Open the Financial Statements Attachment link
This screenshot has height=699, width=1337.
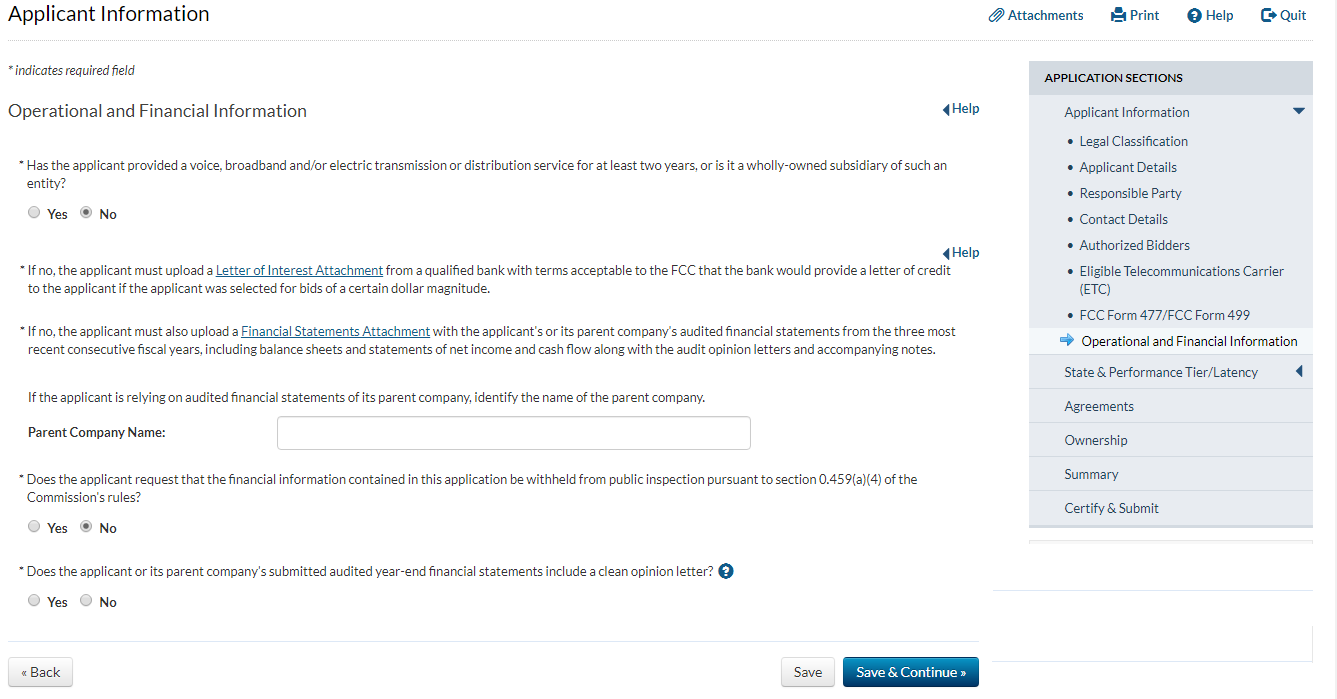pos(335,331)
